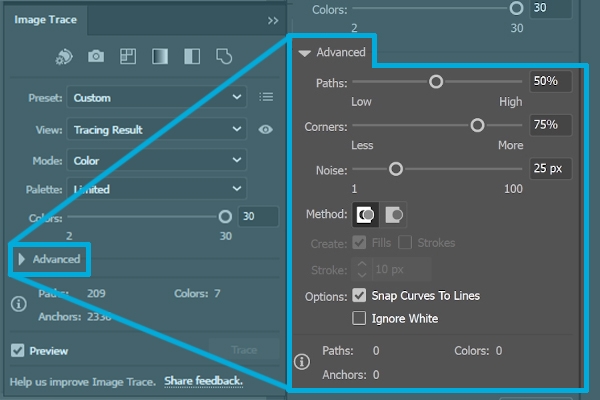Click the Auto-Color preset icon

(63, 57)
